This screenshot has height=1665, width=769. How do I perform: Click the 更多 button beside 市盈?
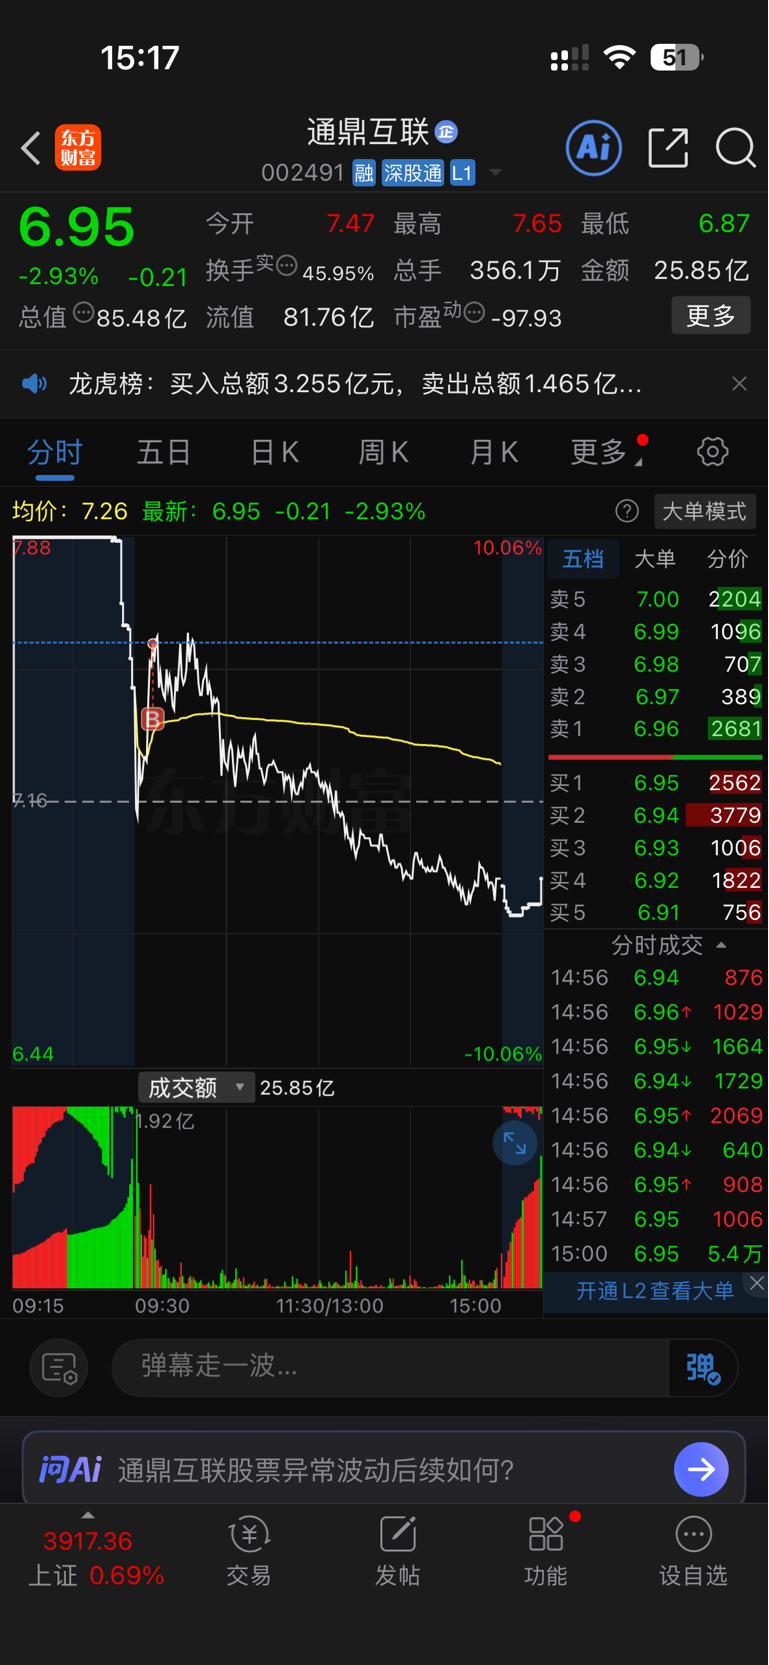click(x=711, y=316)
